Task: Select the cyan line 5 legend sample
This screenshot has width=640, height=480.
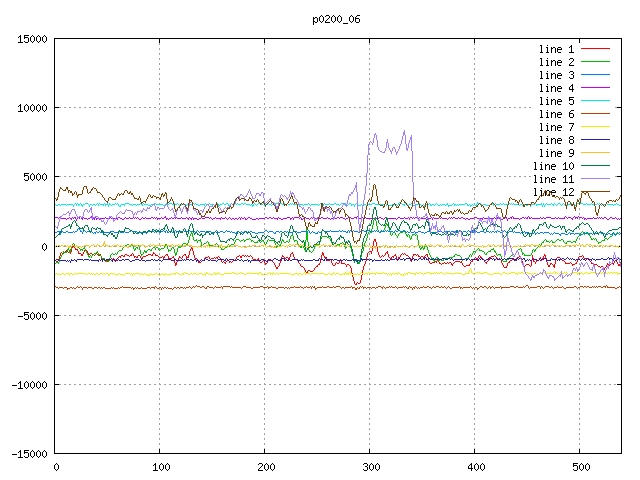Action: [595, 101]
